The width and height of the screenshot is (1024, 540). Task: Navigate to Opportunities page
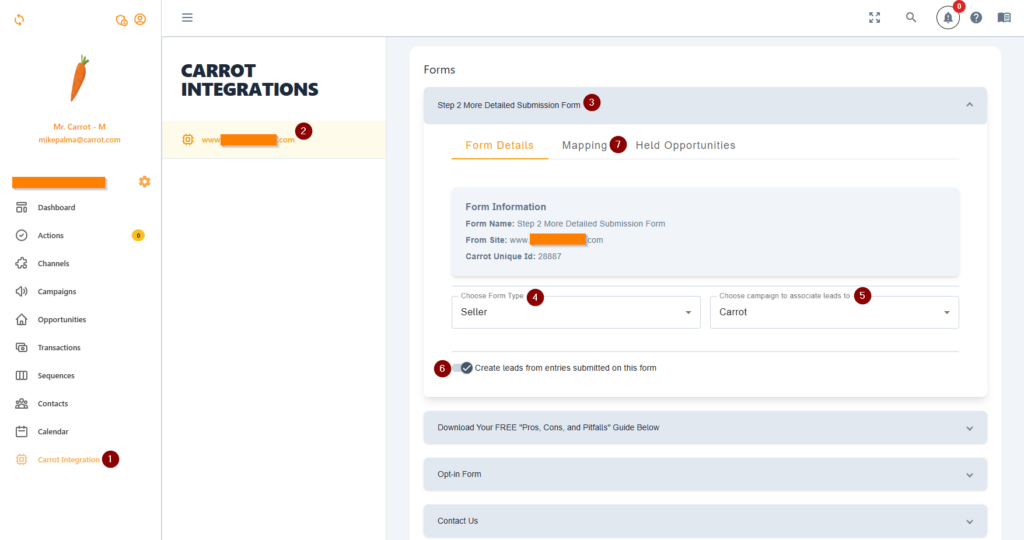point(61,320)
